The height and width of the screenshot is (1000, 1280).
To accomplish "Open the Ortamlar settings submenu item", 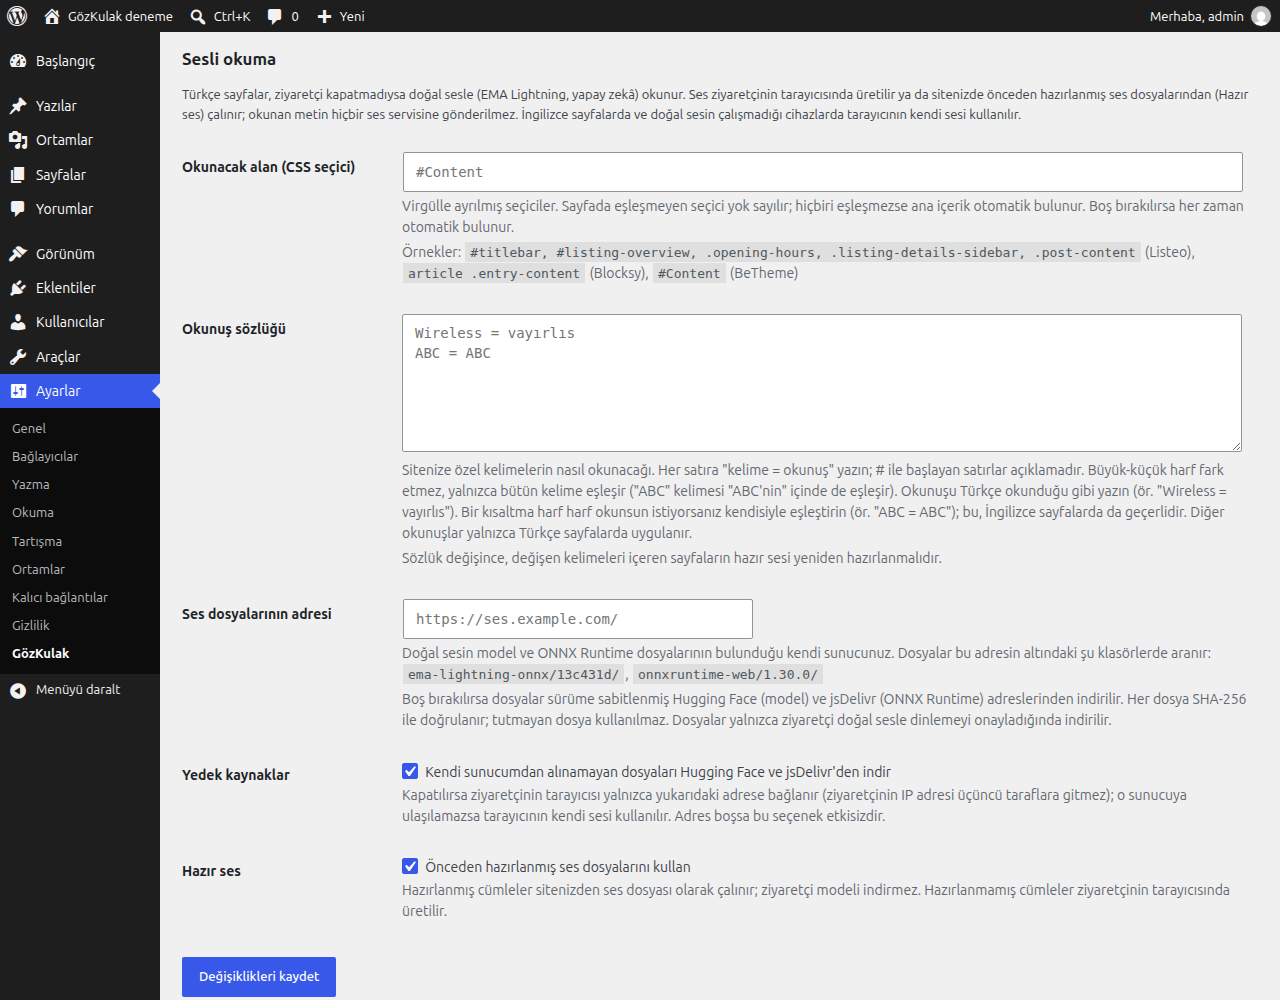I will pyautogui.click(x=38, y=569).
